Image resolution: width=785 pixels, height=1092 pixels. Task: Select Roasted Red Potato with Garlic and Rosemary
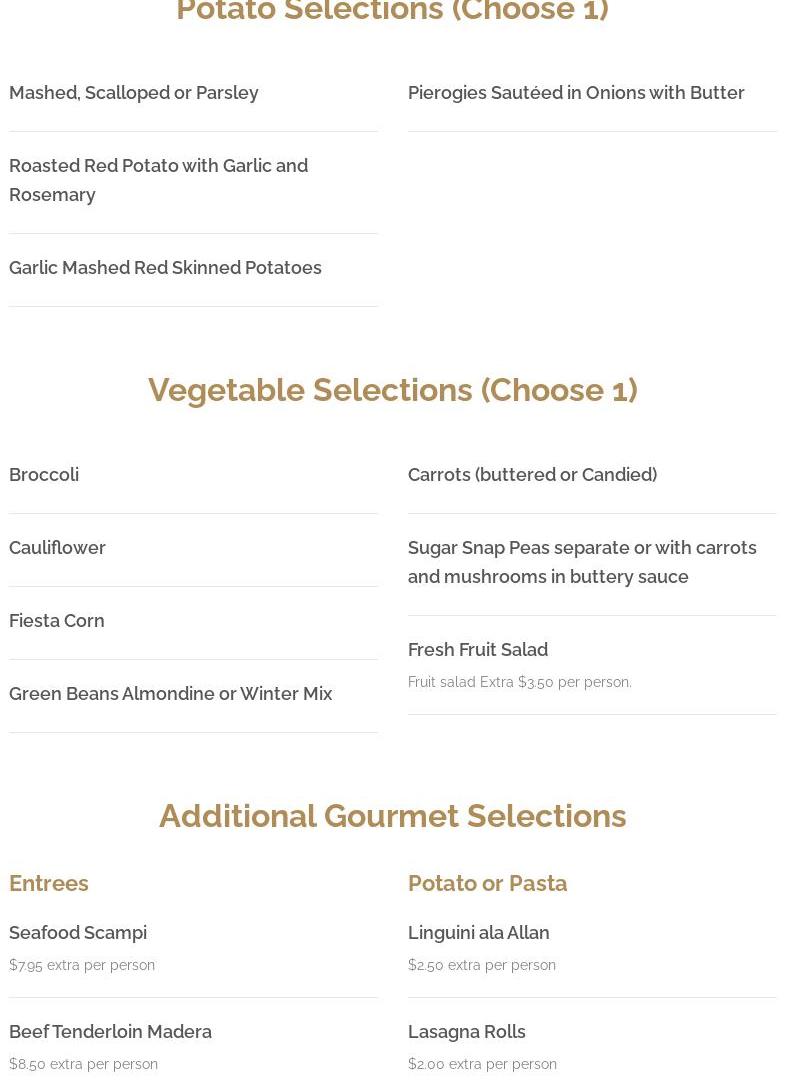[158, 180]
